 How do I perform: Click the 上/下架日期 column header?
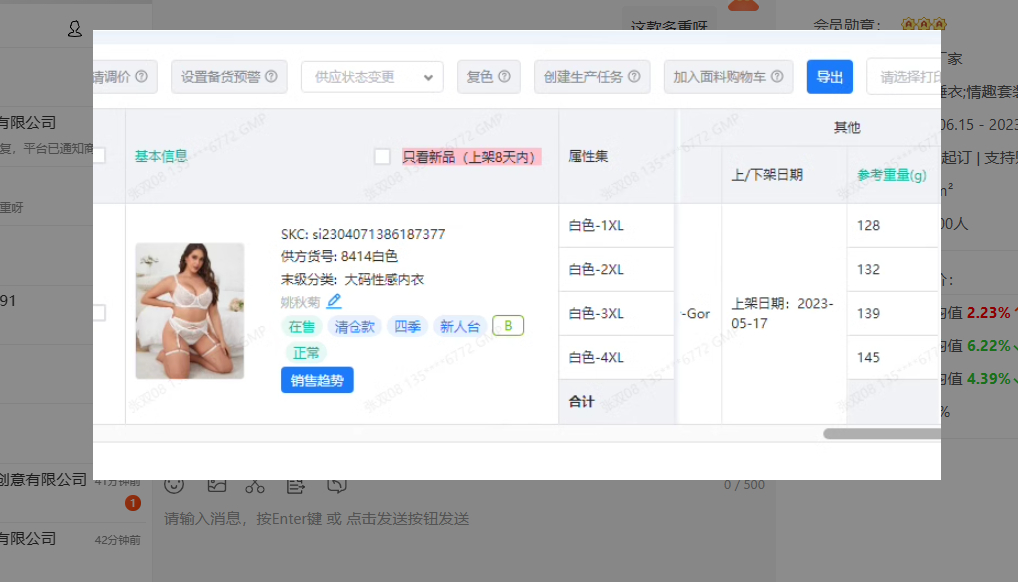coord(767,175)
